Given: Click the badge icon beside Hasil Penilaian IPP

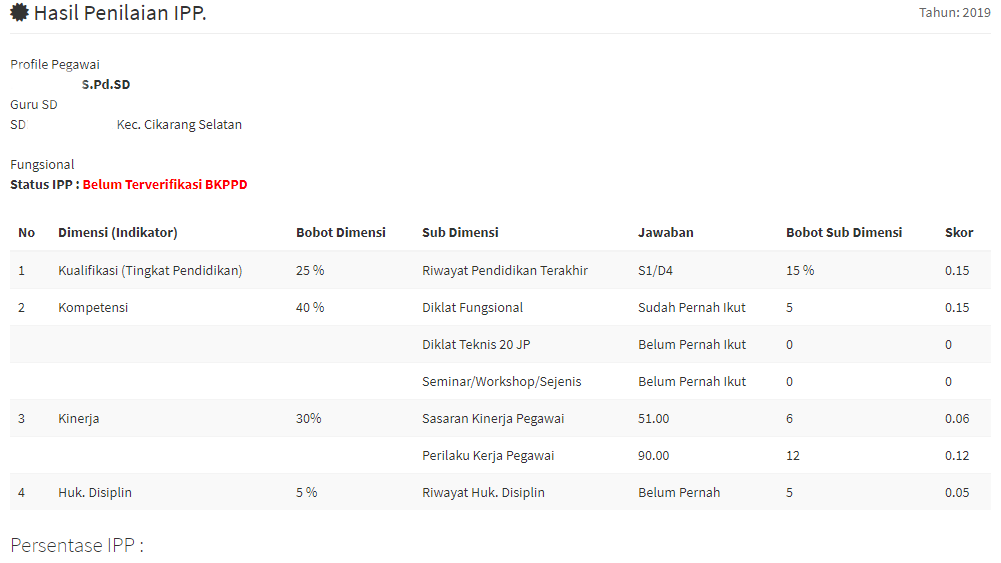Looking at the screenshot, I should pos(19,14).
